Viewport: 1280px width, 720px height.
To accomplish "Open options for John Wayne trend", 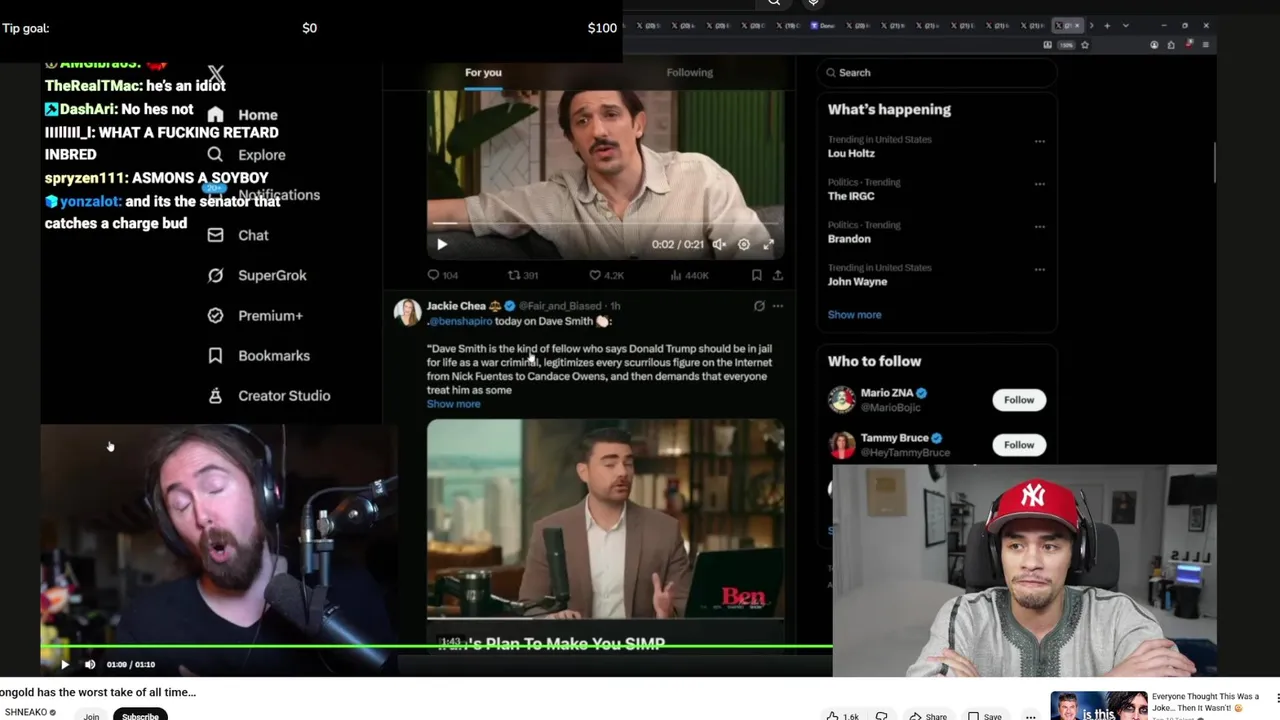I will (1039, 269).
